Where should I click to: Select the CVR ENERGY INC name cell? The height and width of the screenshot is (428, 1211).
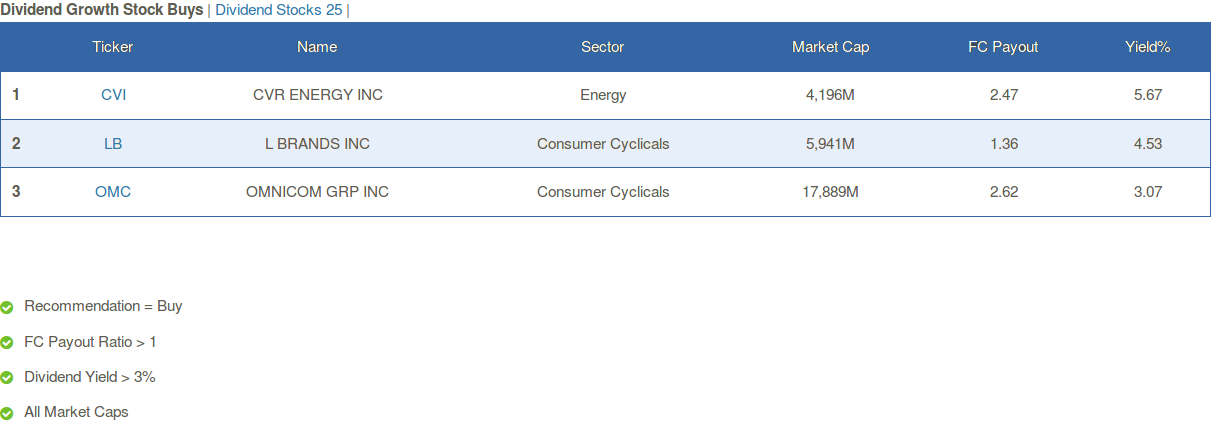coord(318,95)
